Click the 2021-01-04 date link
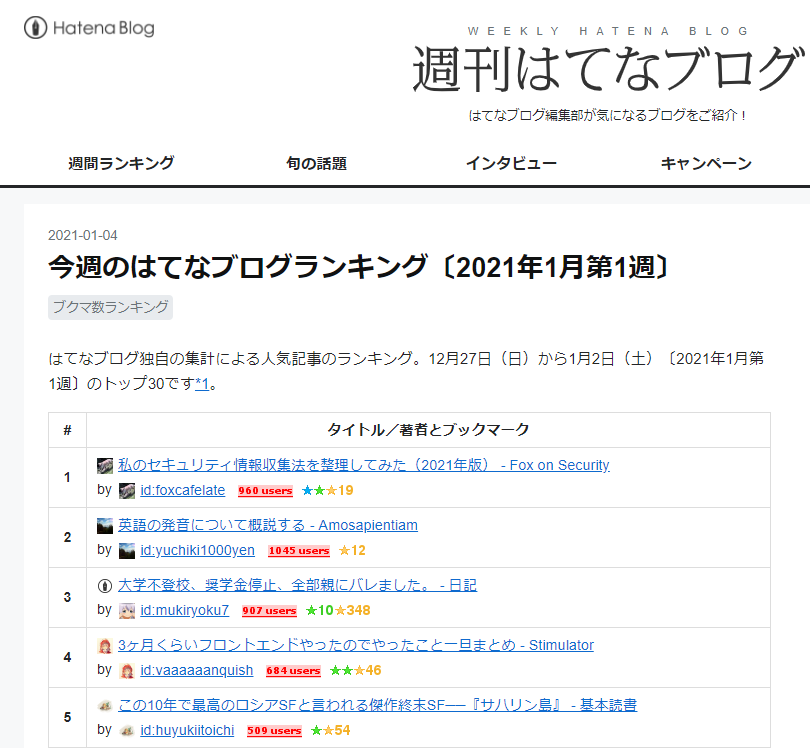The height and width of the screenshot is (748, 810). coord(83,236)
